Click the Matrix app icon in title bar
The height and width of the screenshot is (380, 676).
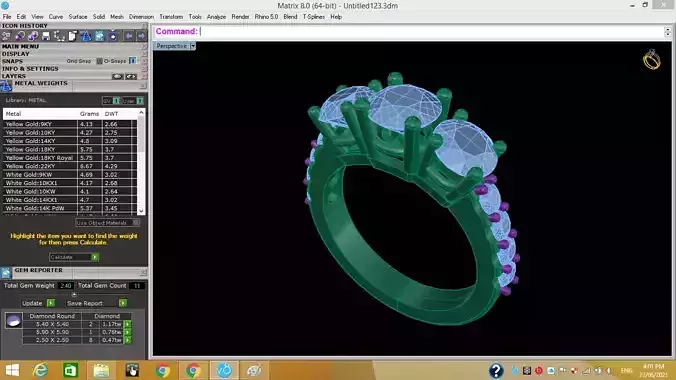5,6
